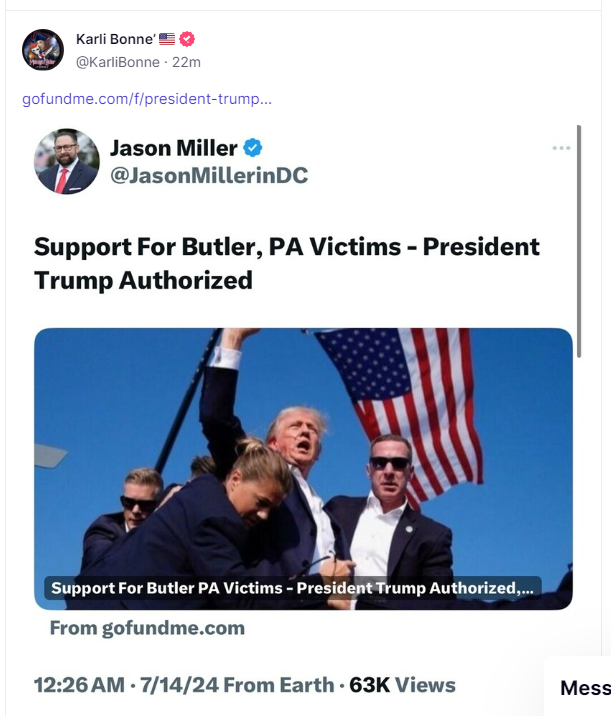Open Karli Bonne' profile avatar

(x=43, y=49)
